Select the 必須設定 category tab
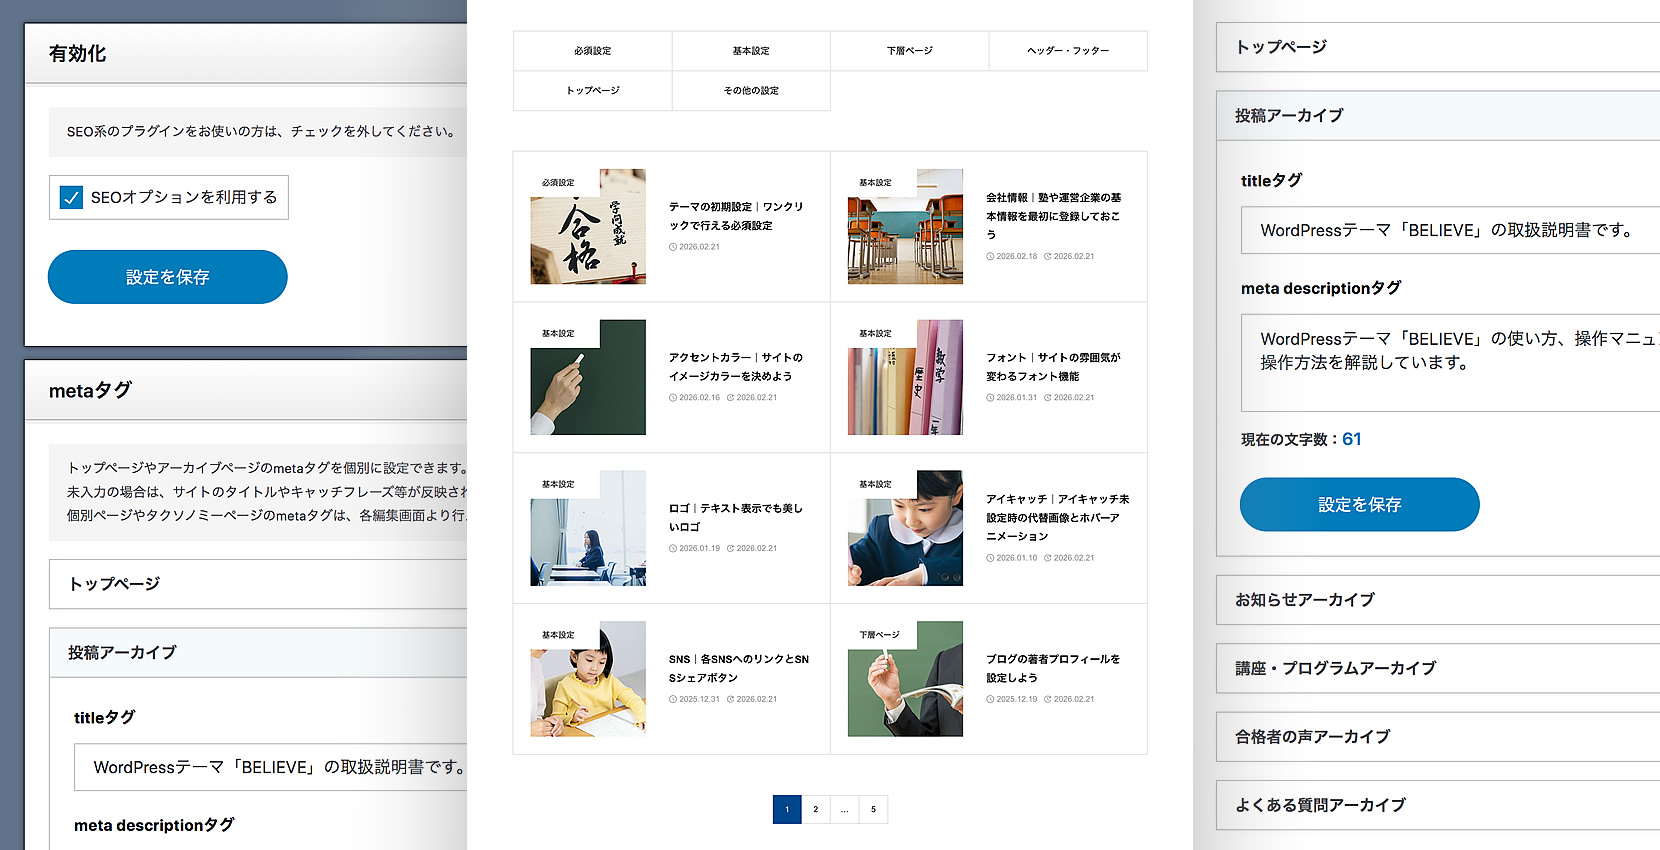Screen dimensions: 1660x850 click(x=592, y=51)
